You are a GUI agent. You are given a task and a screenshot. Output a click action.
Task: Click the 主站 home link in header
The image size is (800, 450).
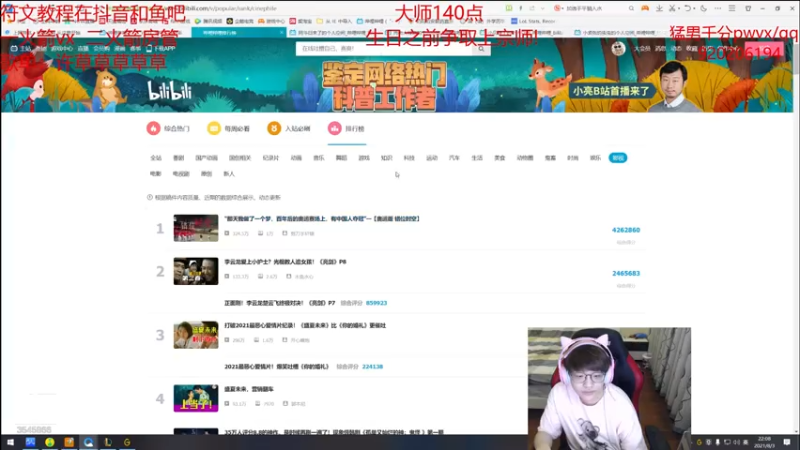pos(21,48)
